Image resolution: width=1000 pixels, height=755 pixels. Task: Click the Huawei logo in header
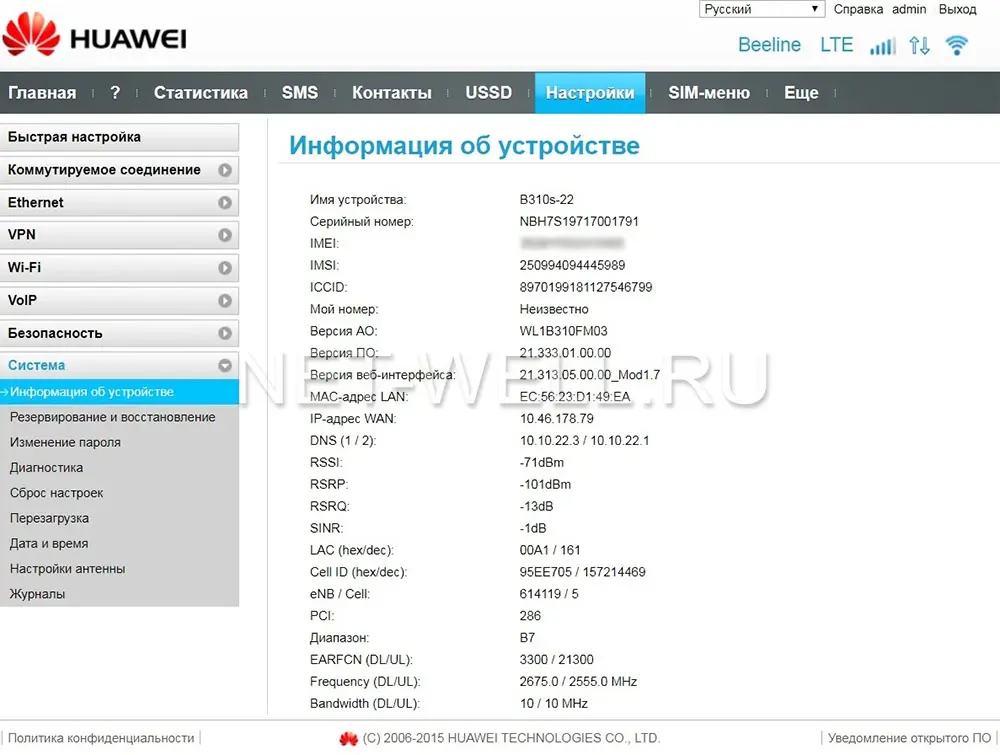click(95, 36)
